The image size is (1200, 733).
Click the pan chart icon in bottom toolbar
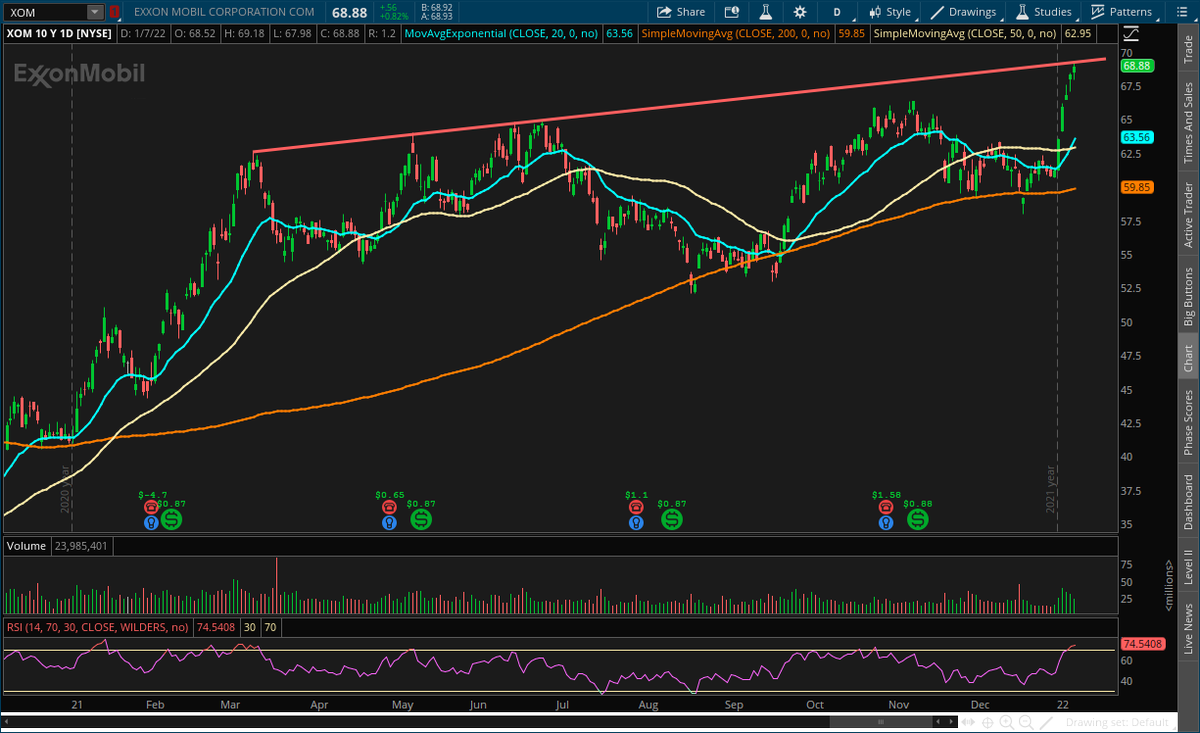coord(968,722)
